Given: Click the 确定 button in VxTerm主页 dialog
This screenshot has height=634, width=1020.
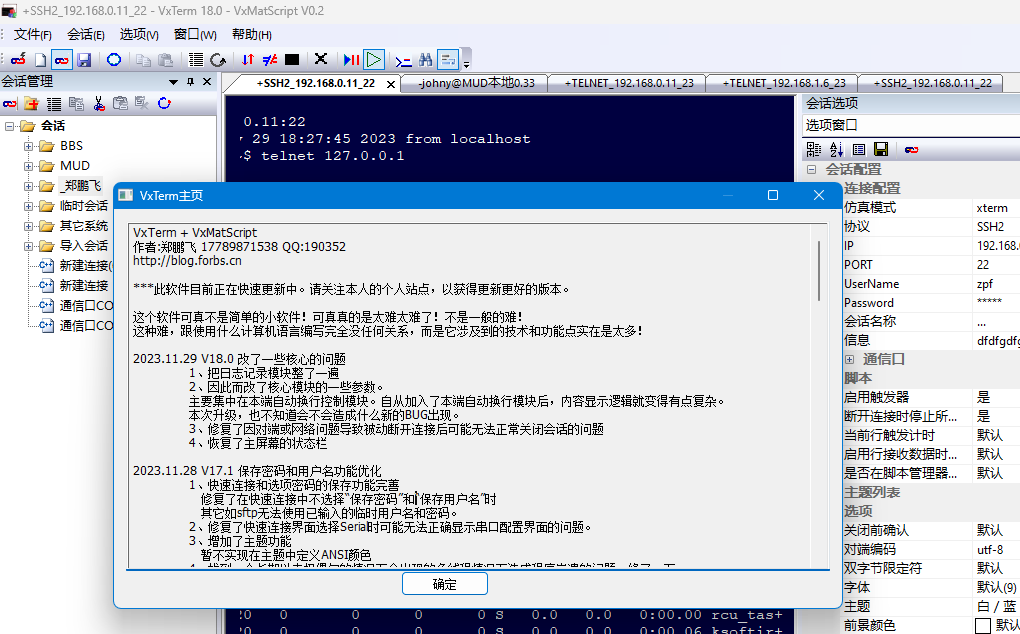Looking at the screenshot, I should tap(444, 584).
